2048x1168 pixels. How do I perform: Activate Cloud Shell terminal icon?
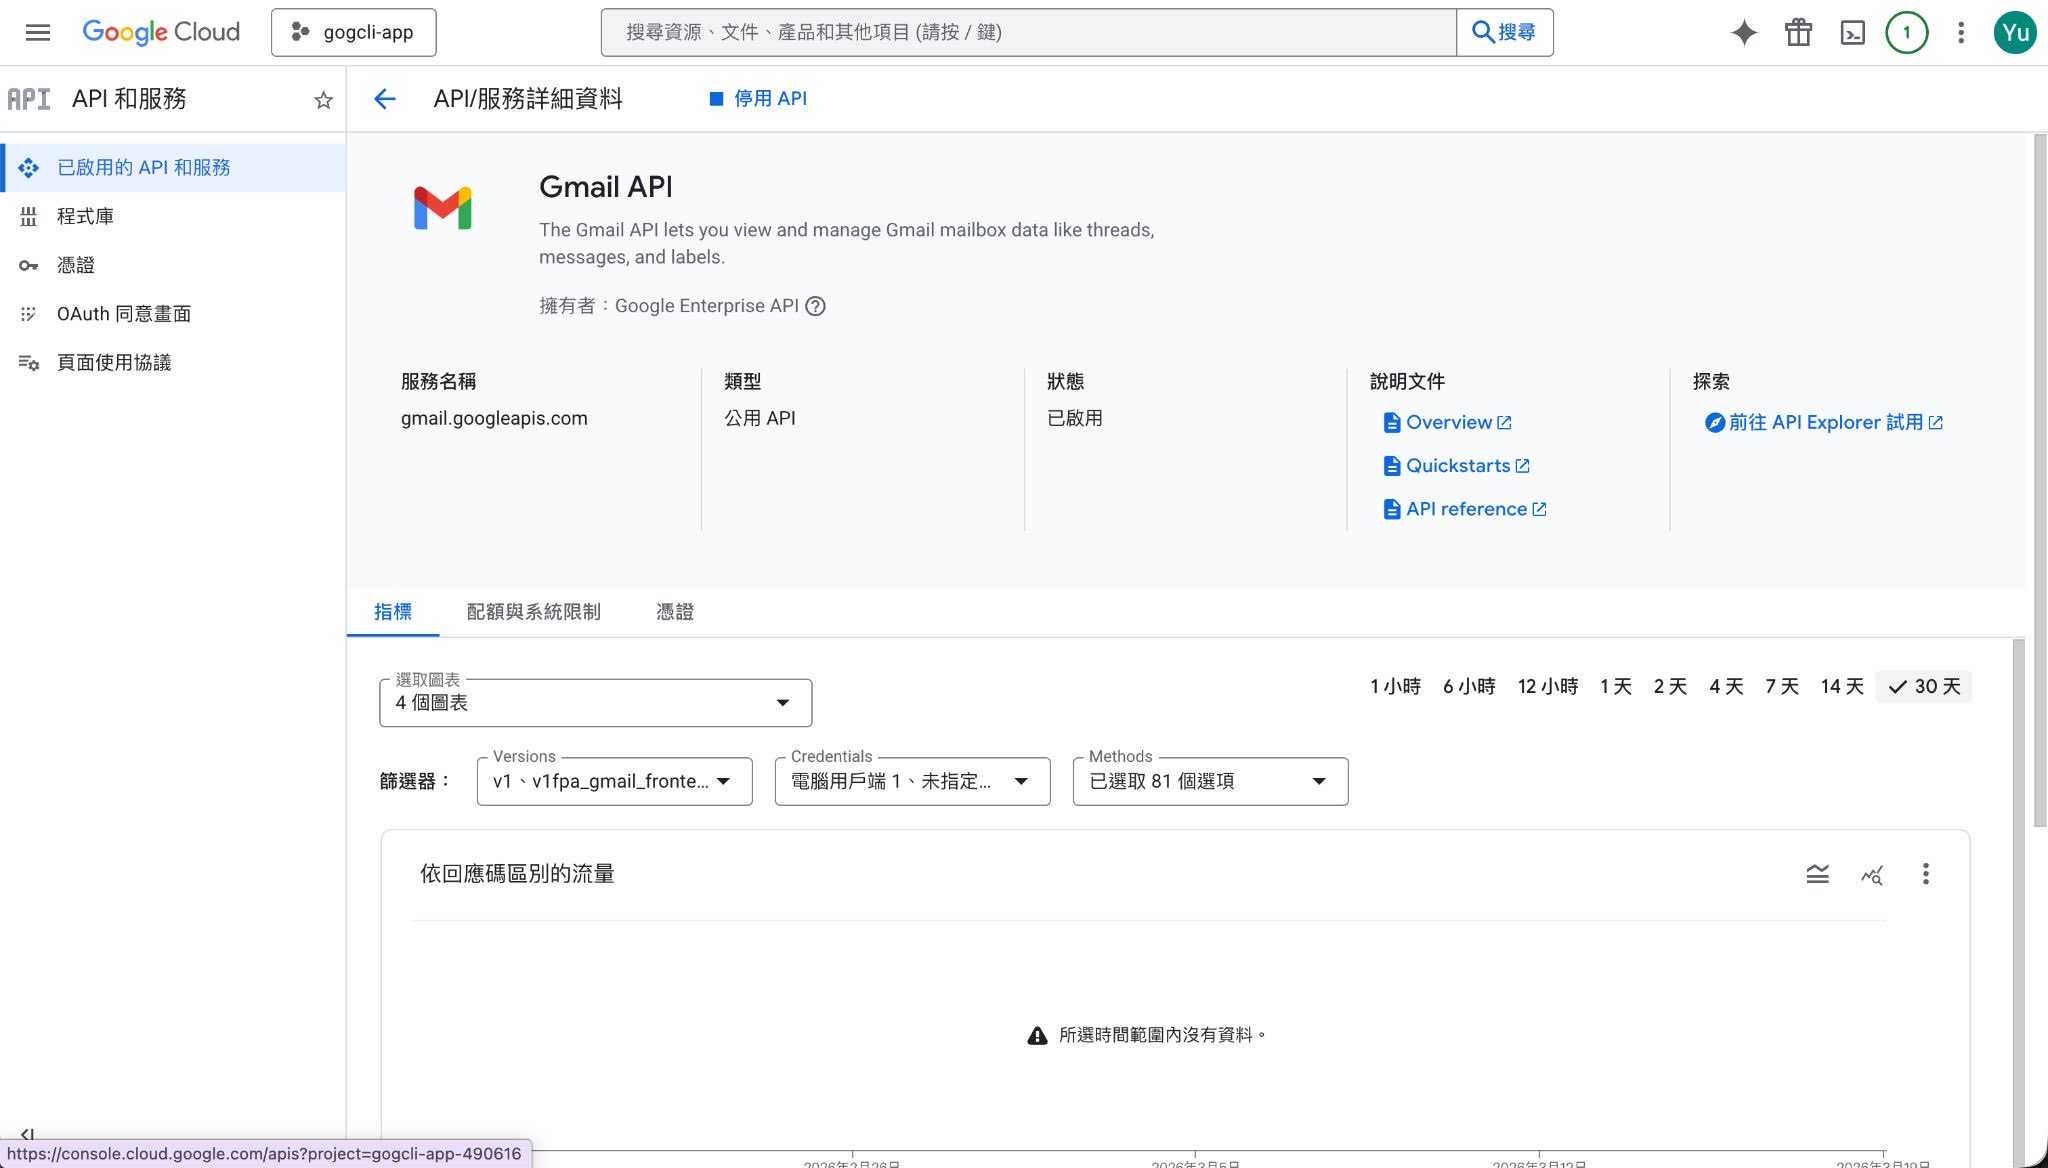tap(1852, 32)
